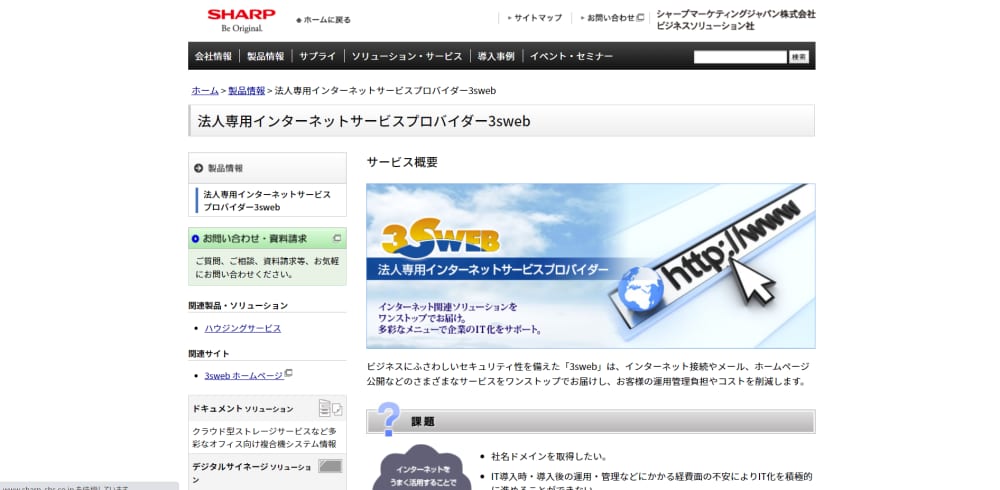Select sidebar item 法人専用インターネットサービスプロバイダー3sweb
The image size is (1000, 490).
pos(267,200)
